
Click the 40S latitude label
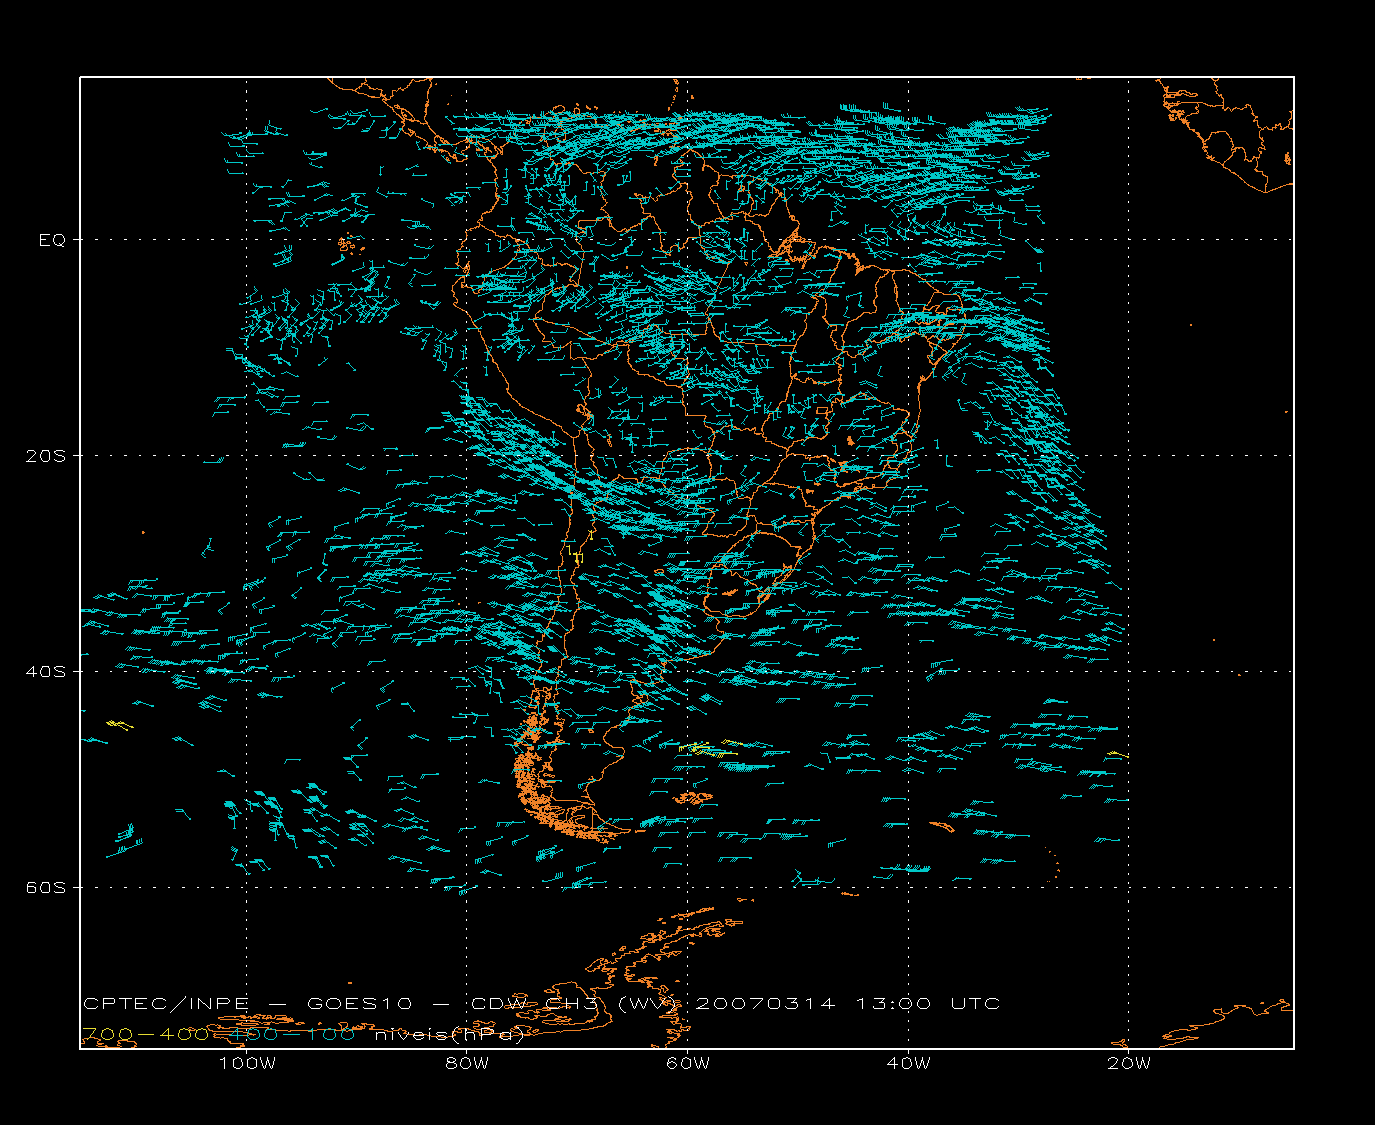click(x=46, y=671)
